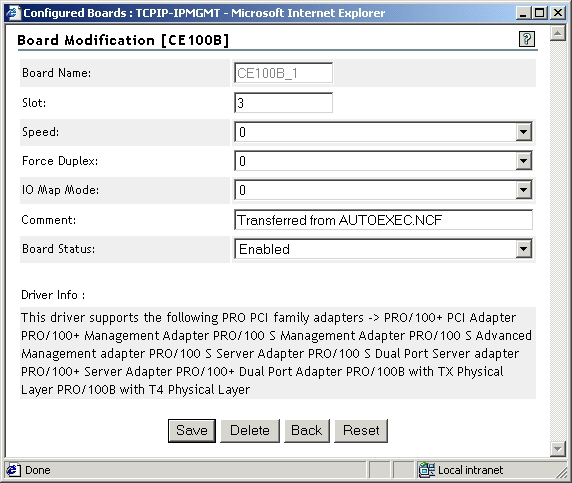Click the "Board Name:" label
Viewport: 572px width, 483px height.
(x=57, y=73)
